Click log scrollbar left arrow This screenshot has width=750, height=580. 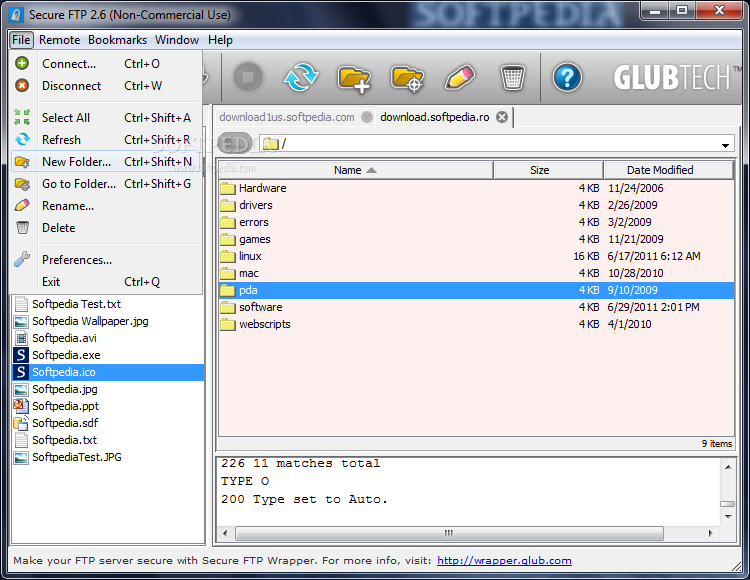(x=225, y=533)
